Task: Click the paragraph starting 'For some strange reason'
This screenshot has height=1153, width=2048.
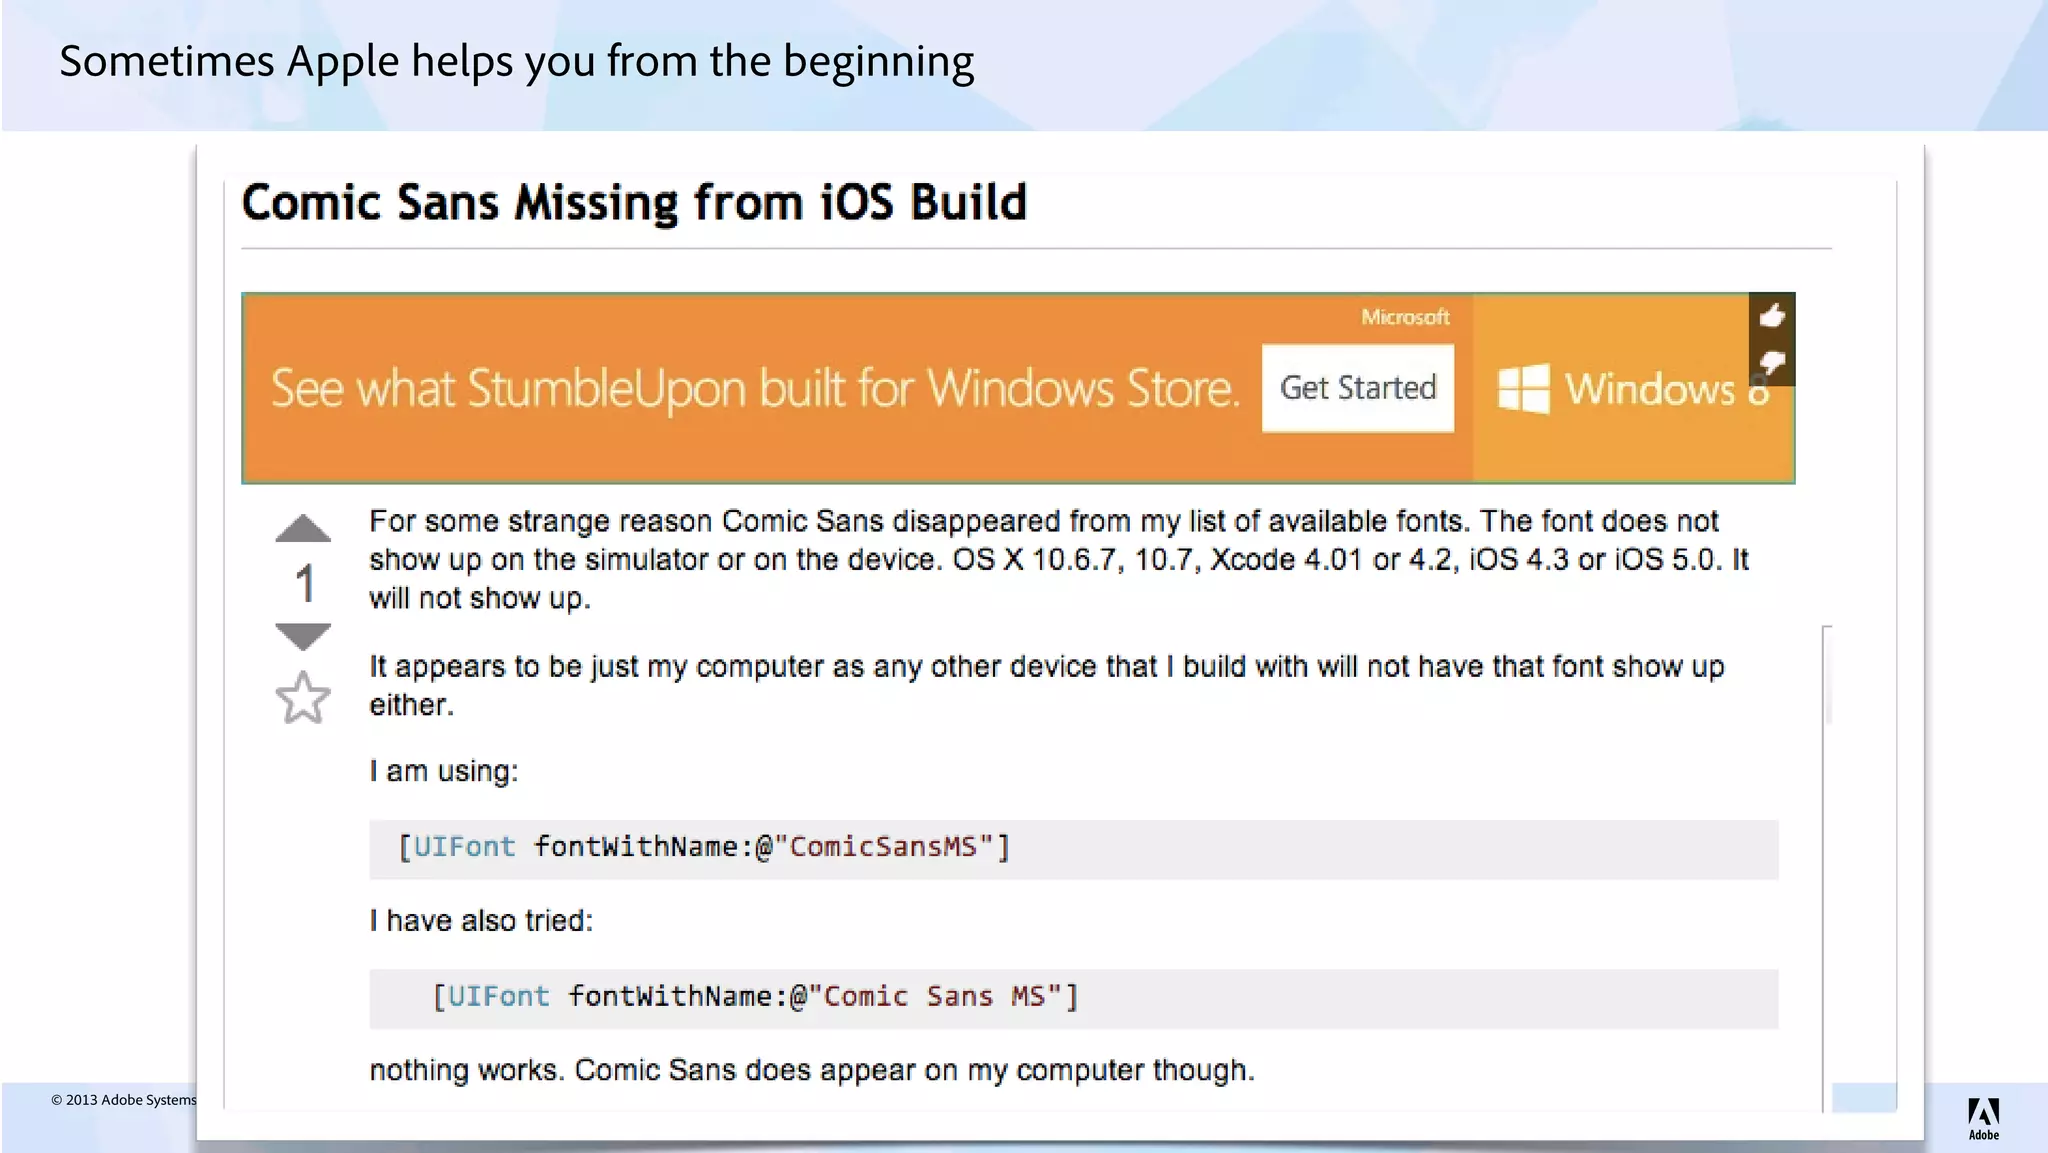Action: coord(1058,559)
